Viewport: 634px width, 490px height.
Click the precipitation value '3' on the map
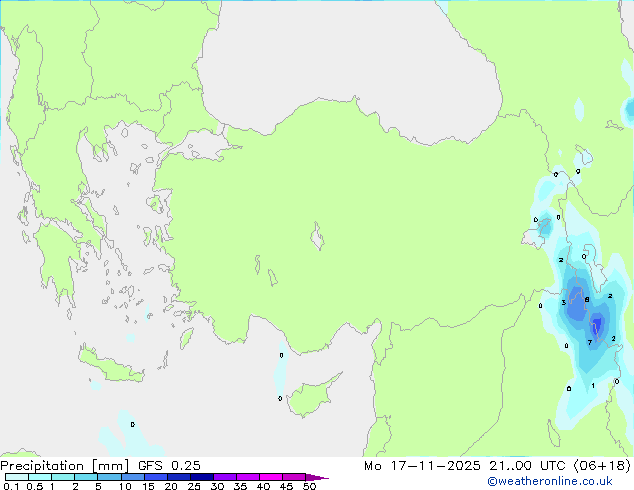[564, 302]
